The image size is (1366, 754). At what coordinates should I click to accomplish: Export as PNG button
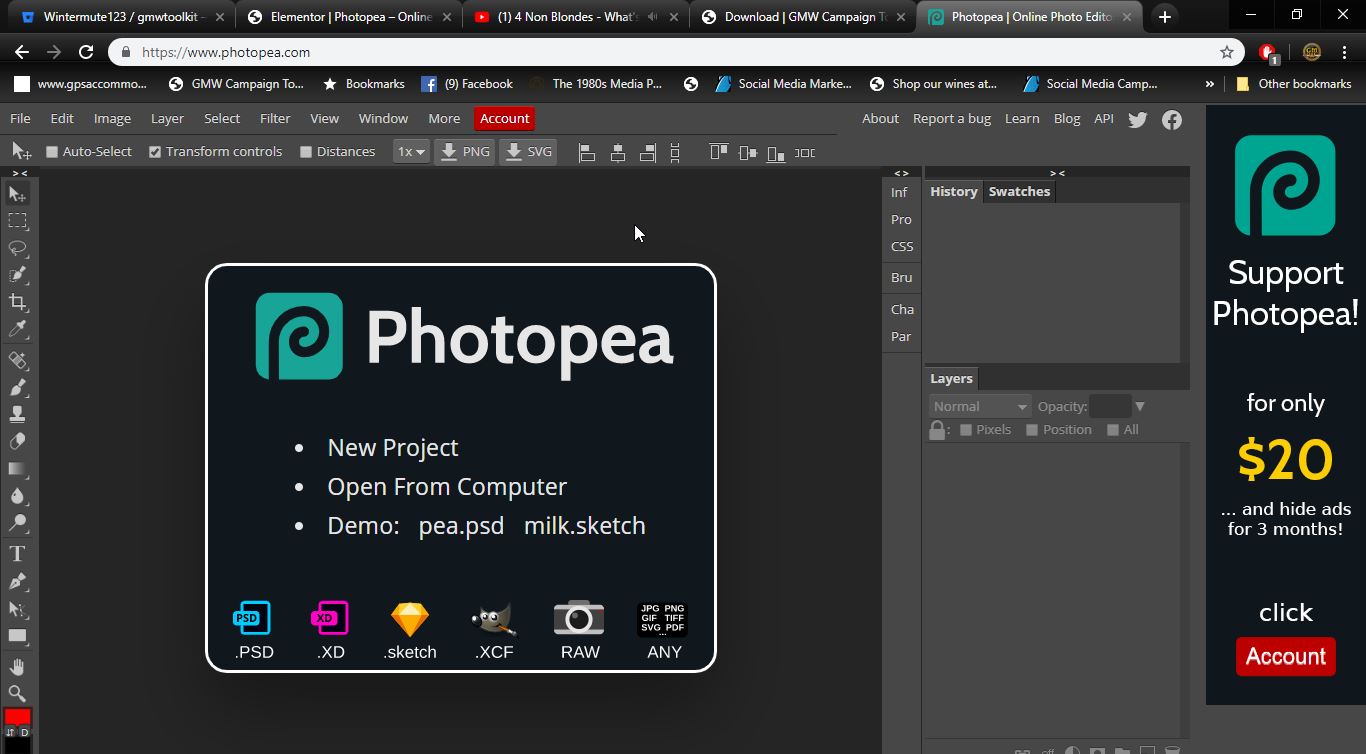click(465, 152)
